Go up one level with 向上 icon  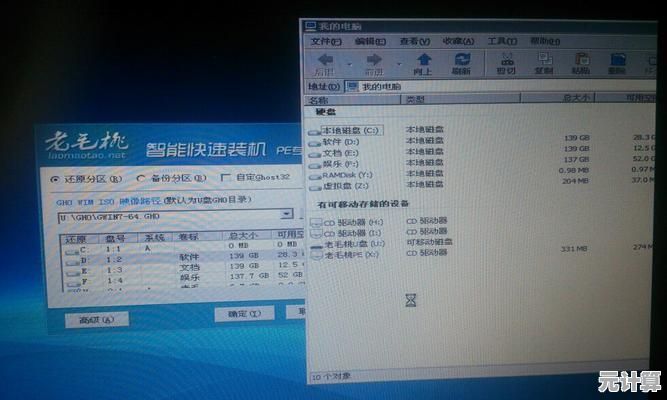[424, 60]
